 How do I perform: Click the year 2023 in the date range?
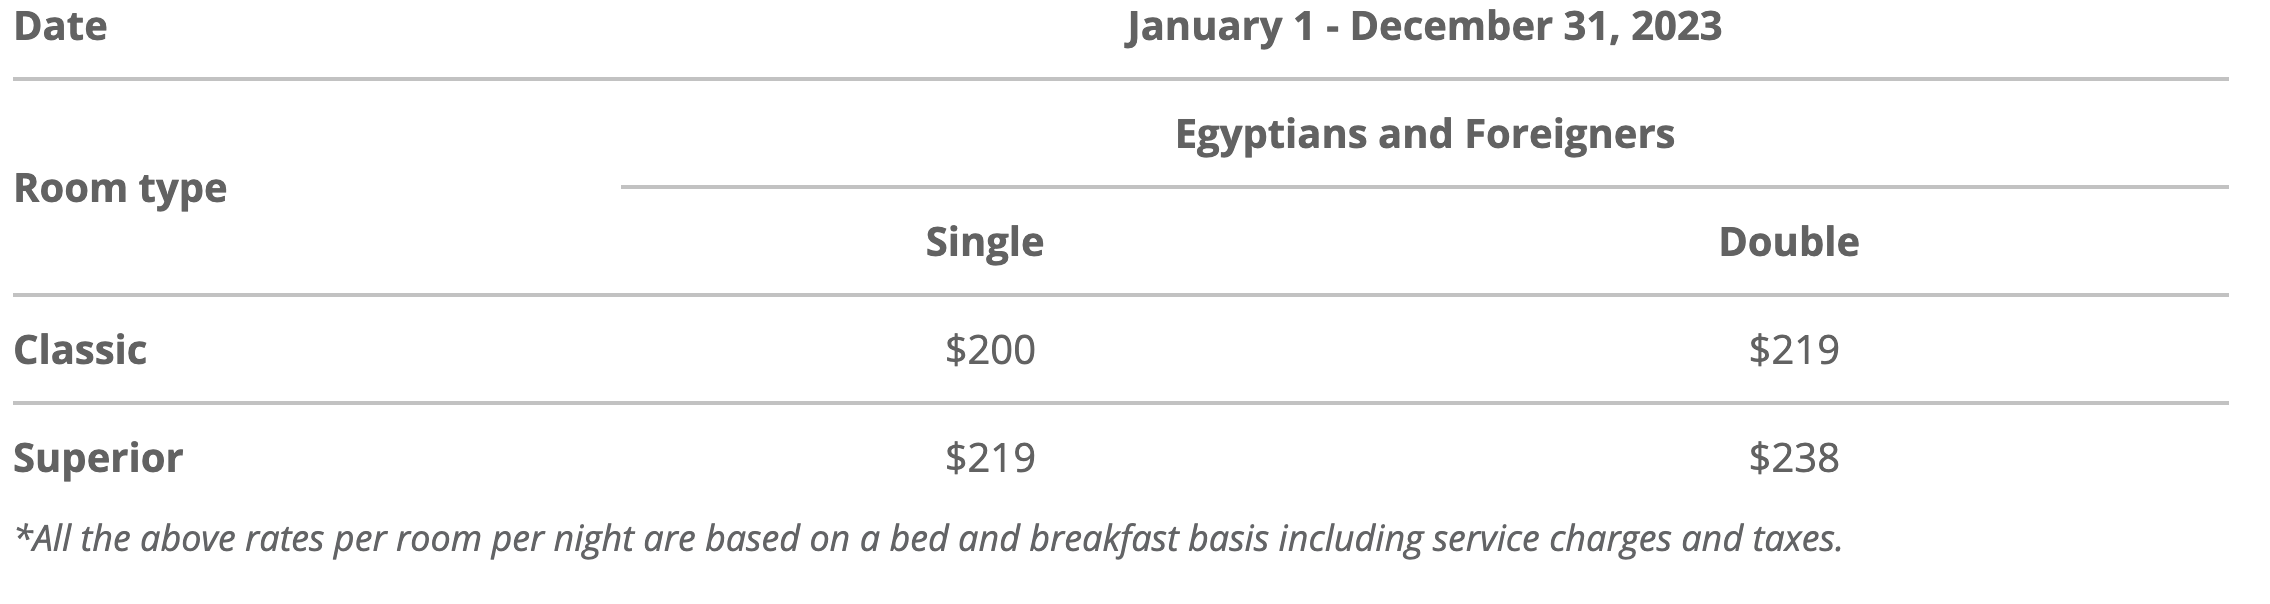coord(1676,26)
